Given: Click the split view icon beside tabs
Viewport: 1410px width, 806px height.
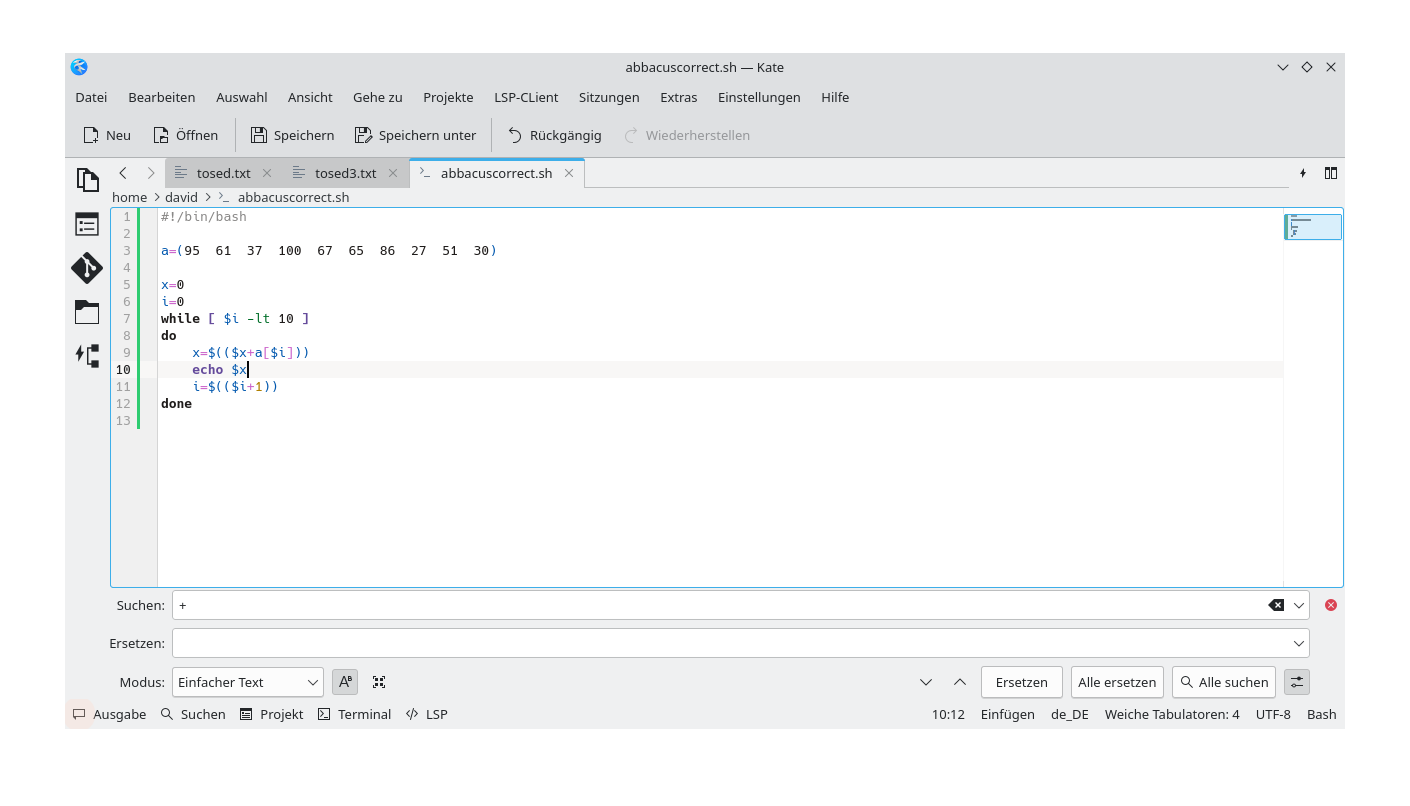Looking at the screenshot, I should [x=1331, y=173].
